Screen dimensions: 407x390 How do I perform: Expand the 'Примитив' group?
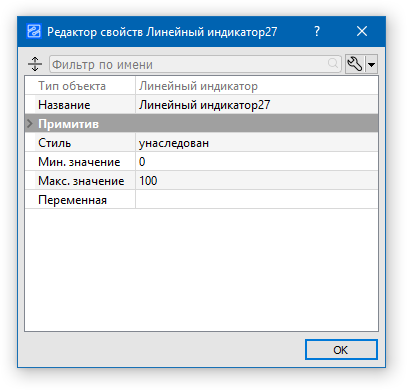tap(30, 124)
